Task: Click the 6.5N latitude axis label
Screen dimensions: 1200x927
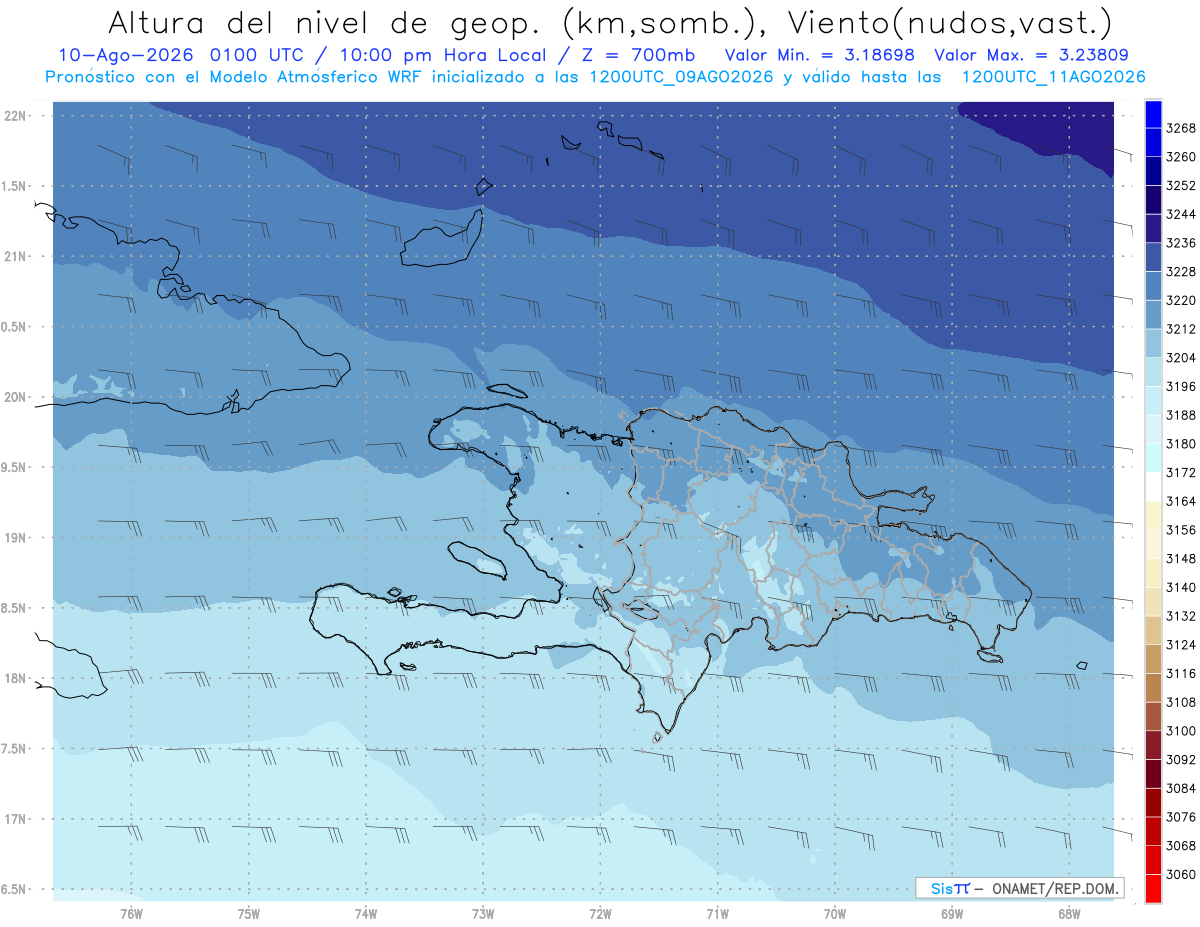Action: click(x=14, y=889)
